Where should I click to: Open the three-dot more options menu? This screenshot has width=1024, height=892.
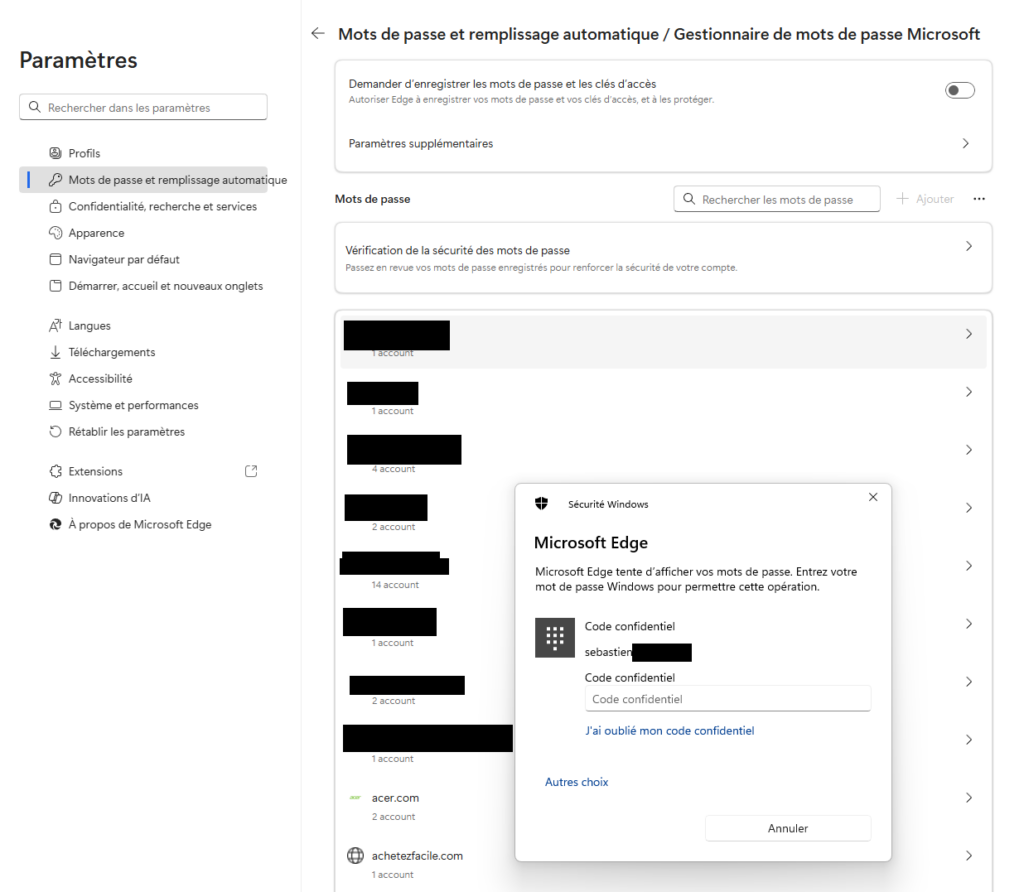(x=979, y=199)
